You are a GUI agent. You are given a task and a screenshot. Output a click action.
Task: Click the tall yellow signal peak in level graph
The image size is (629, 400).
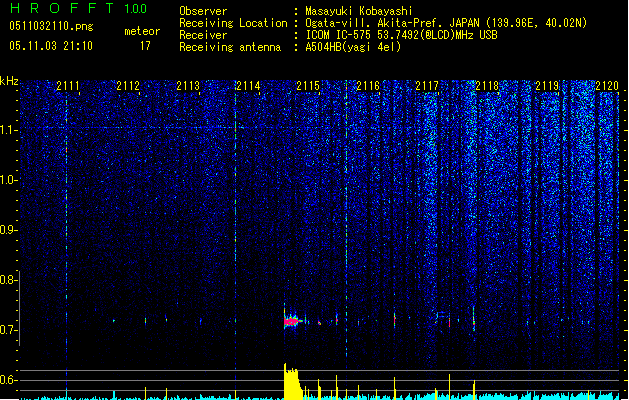292,382
